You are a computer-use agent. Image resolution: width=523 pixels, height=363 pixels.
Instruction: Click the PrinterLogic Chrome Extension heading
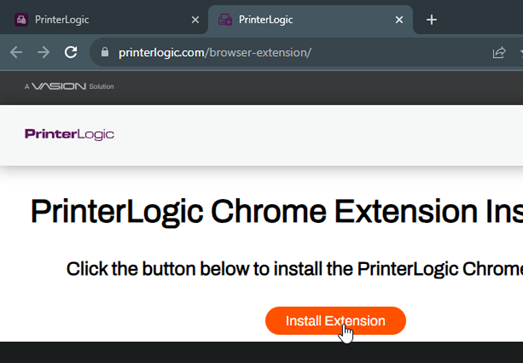pyautogui.click(x=277, y=212)
